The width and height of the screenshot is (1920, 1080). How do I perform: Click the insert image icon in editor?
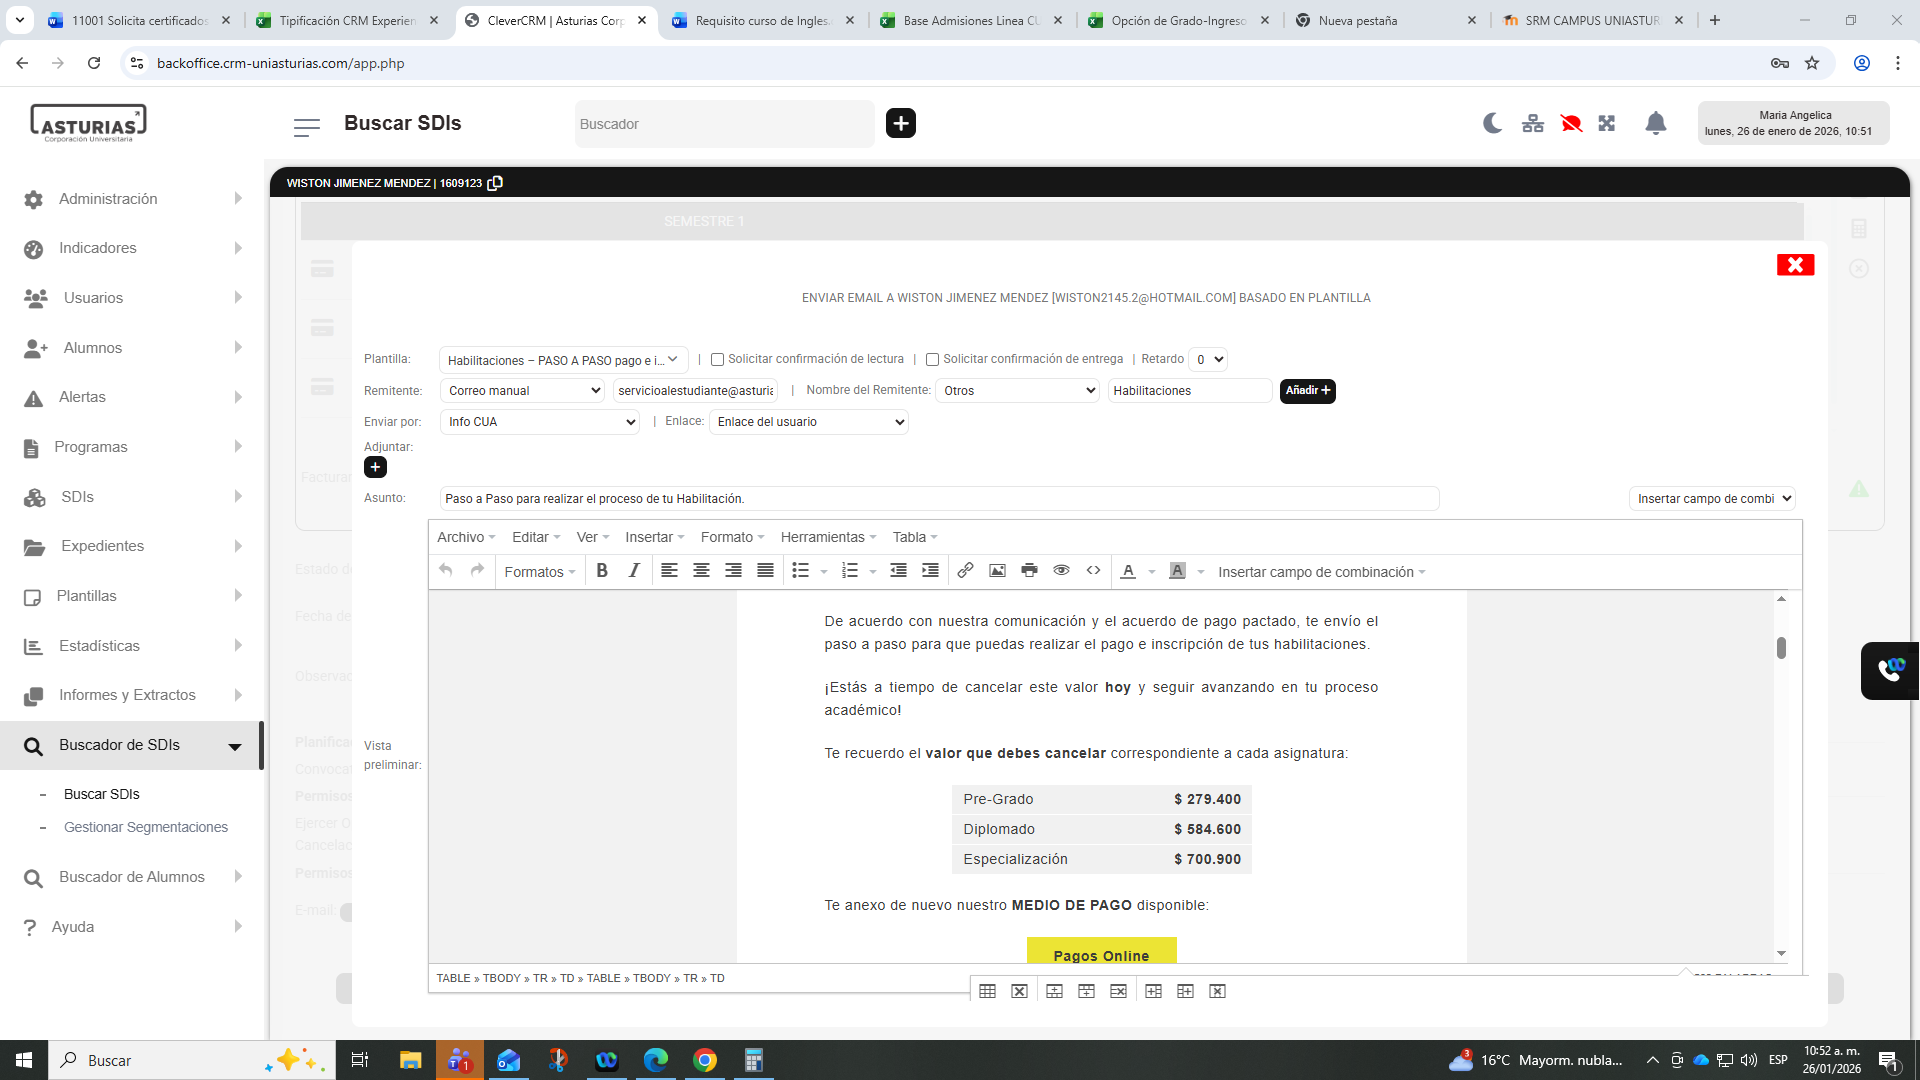pyautogui.click(x=997, y=571)
